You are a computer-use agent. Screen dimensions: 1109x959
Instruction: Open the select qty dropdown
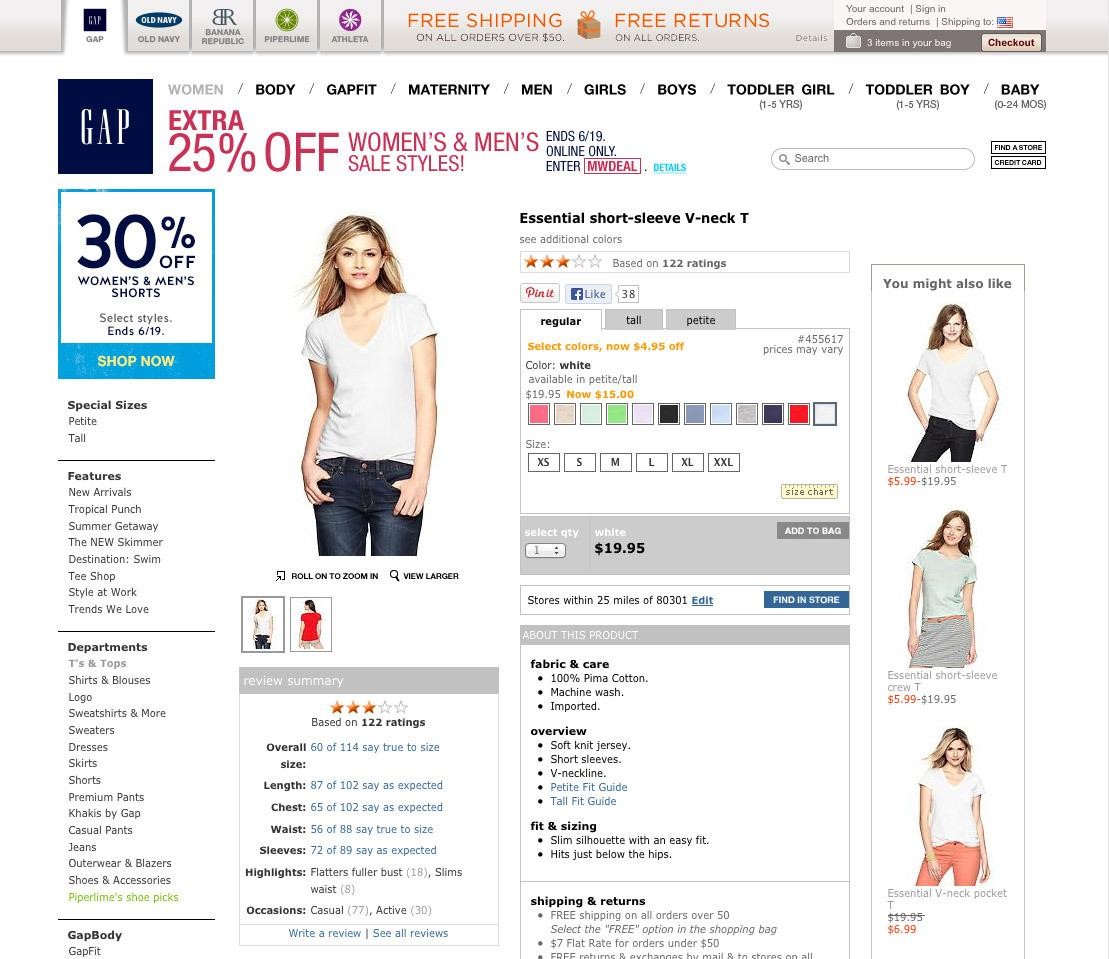(545, 550)
